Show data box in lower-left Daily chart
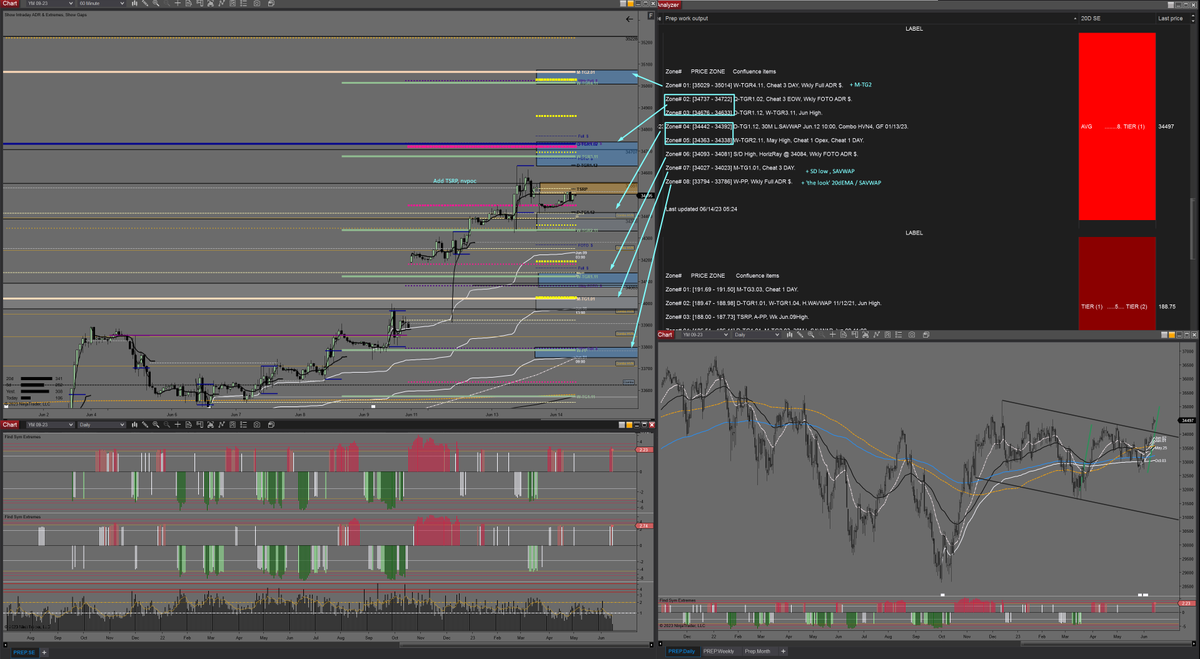 [188, 424]
